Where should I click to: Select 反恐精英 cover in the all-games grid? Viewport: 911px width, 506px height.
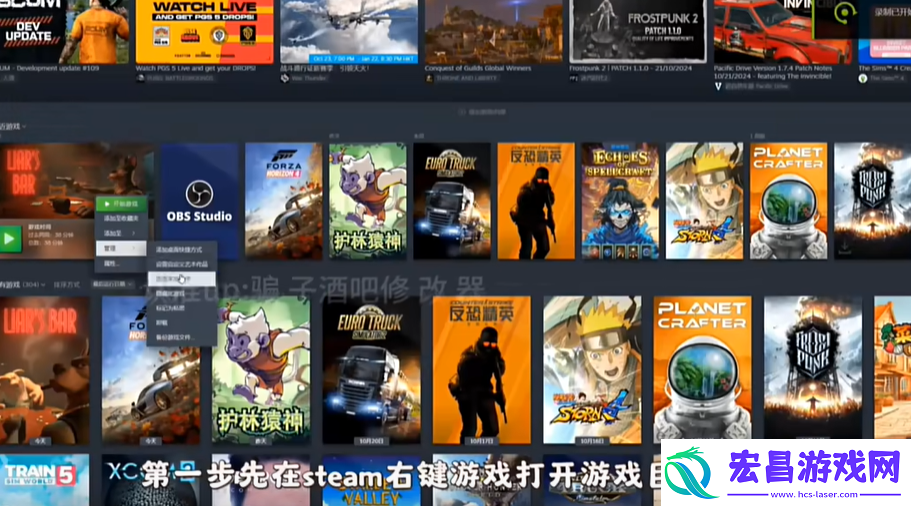482,371
